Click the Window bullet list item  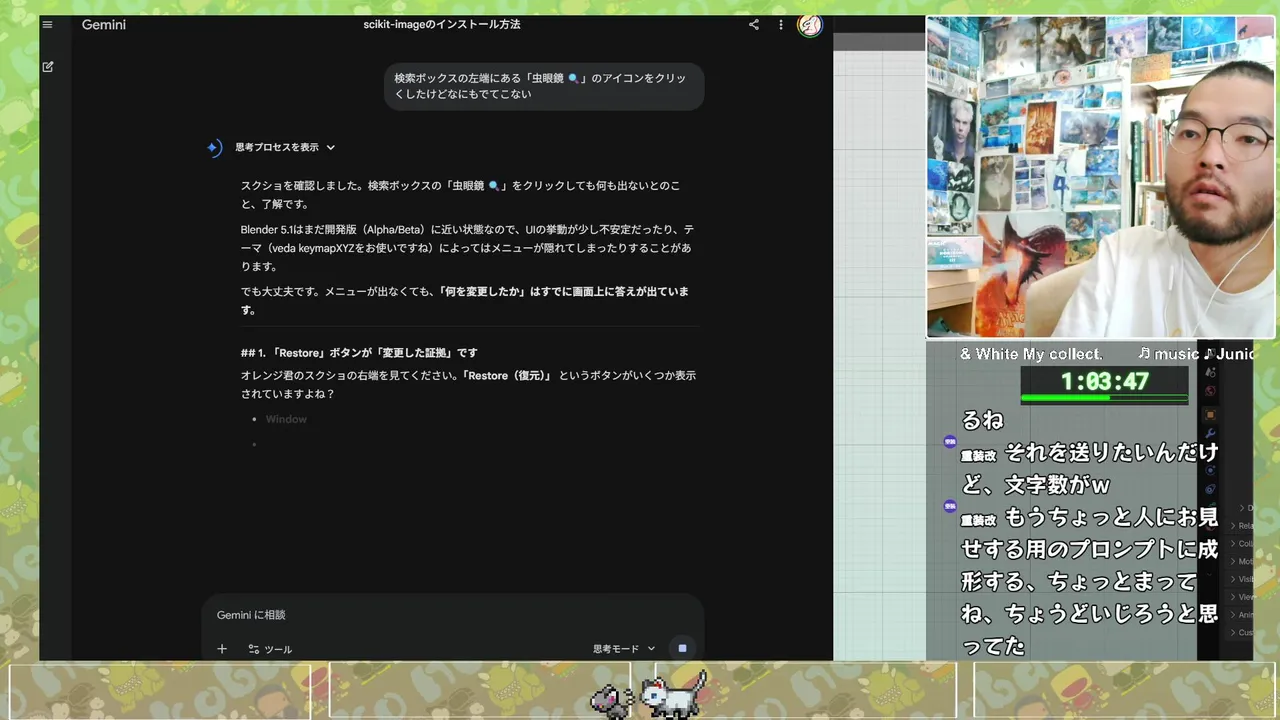click(286, 419)
